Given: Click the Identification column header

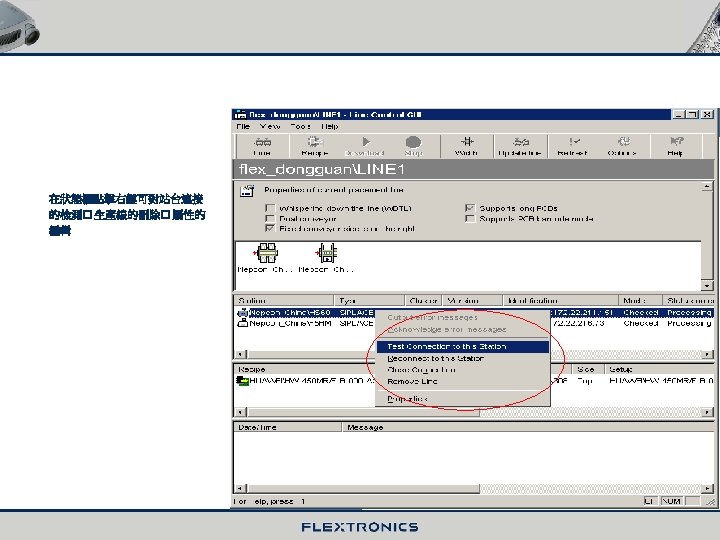Looking at the screenshot, I should pyautogui.click(x=561, y=301).
